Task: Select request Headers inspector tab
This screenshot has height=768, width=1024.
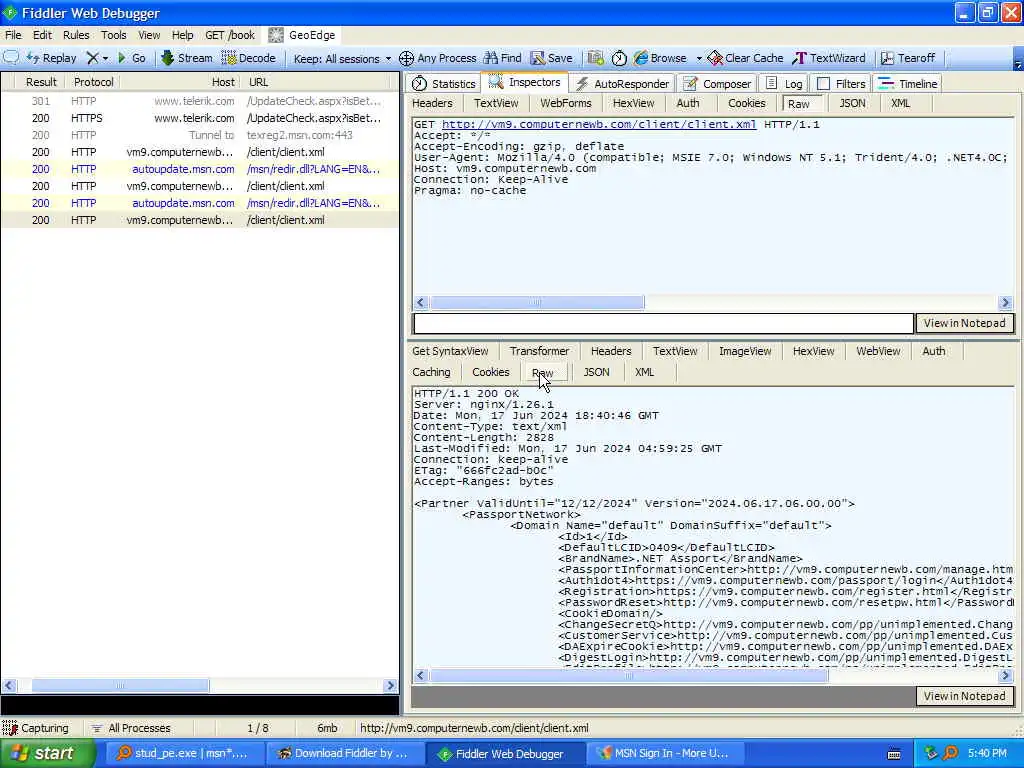Action: (432, 103)
